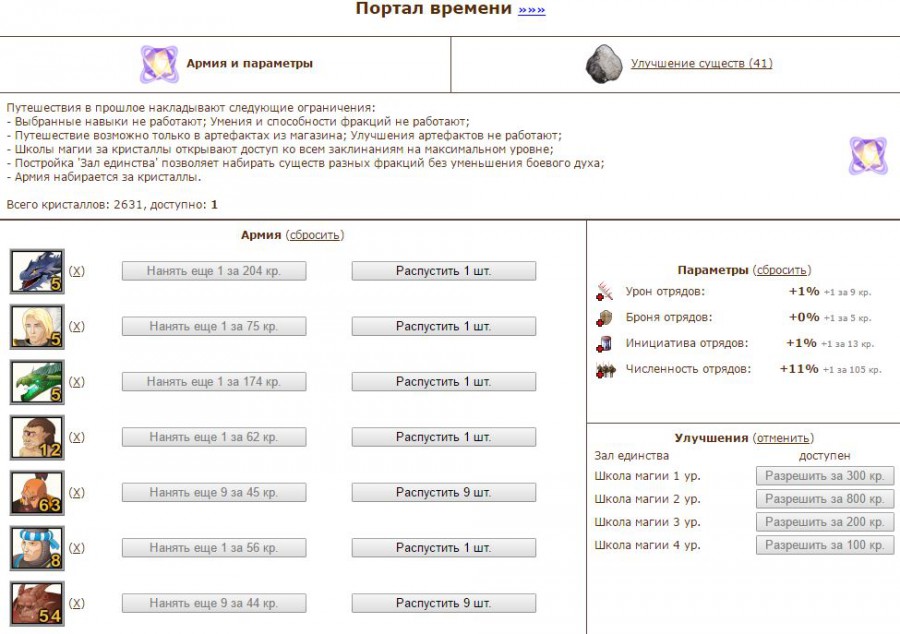Click Нанять еще 1 за 75 кр.

pos(214,326)
